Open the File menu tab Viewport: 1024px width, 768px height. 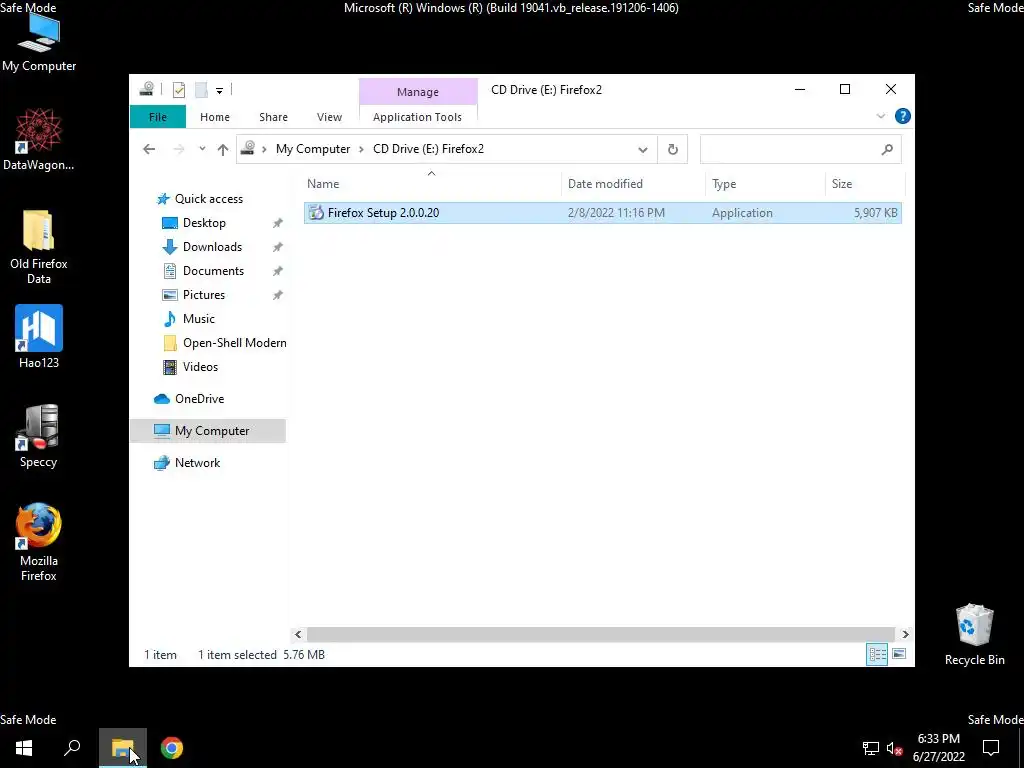click(158, 117)
